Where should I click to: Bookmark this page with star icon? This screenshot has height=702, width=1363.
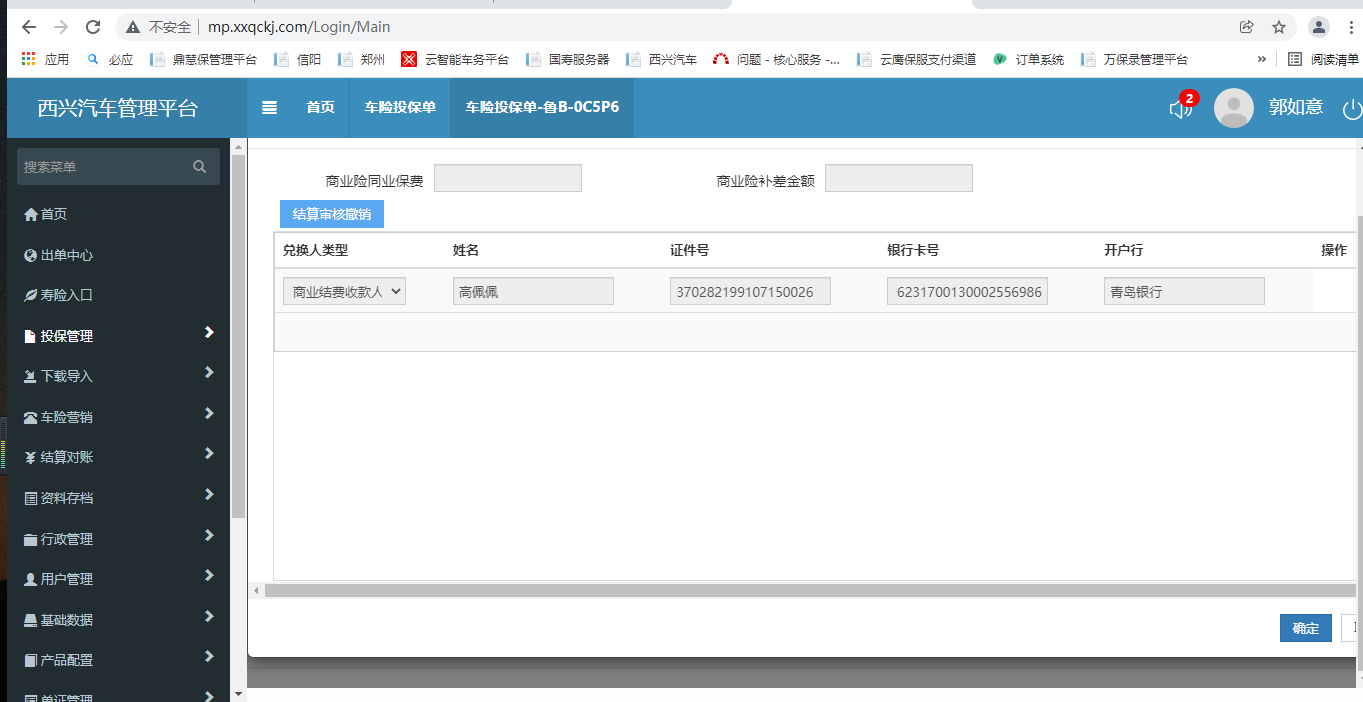click(x=1278, y=27)
